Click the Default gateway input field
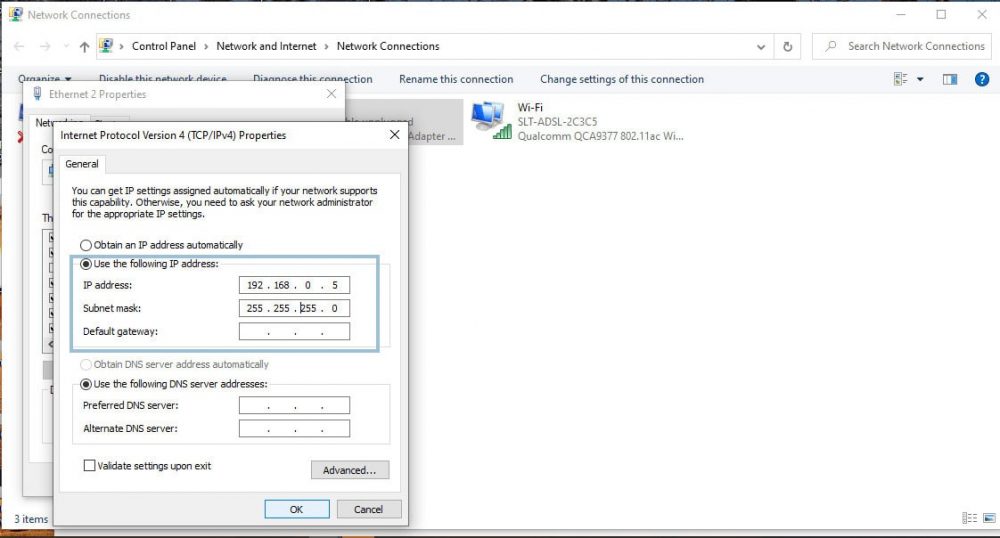1000x538 pixels. click(x=294, y=332)
